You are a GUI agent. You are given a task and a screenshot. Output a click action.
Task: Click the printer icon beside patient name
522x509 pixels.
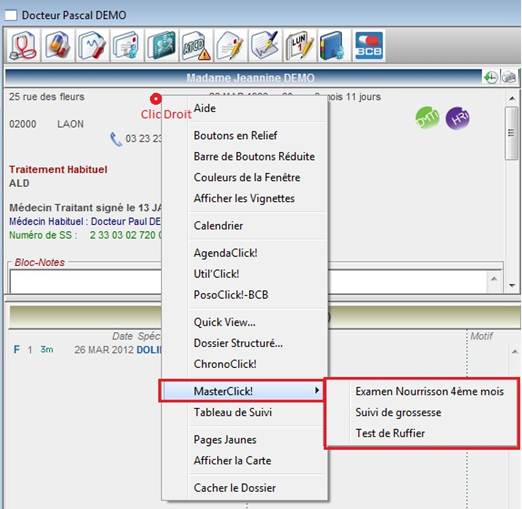[x=509, y=77]
